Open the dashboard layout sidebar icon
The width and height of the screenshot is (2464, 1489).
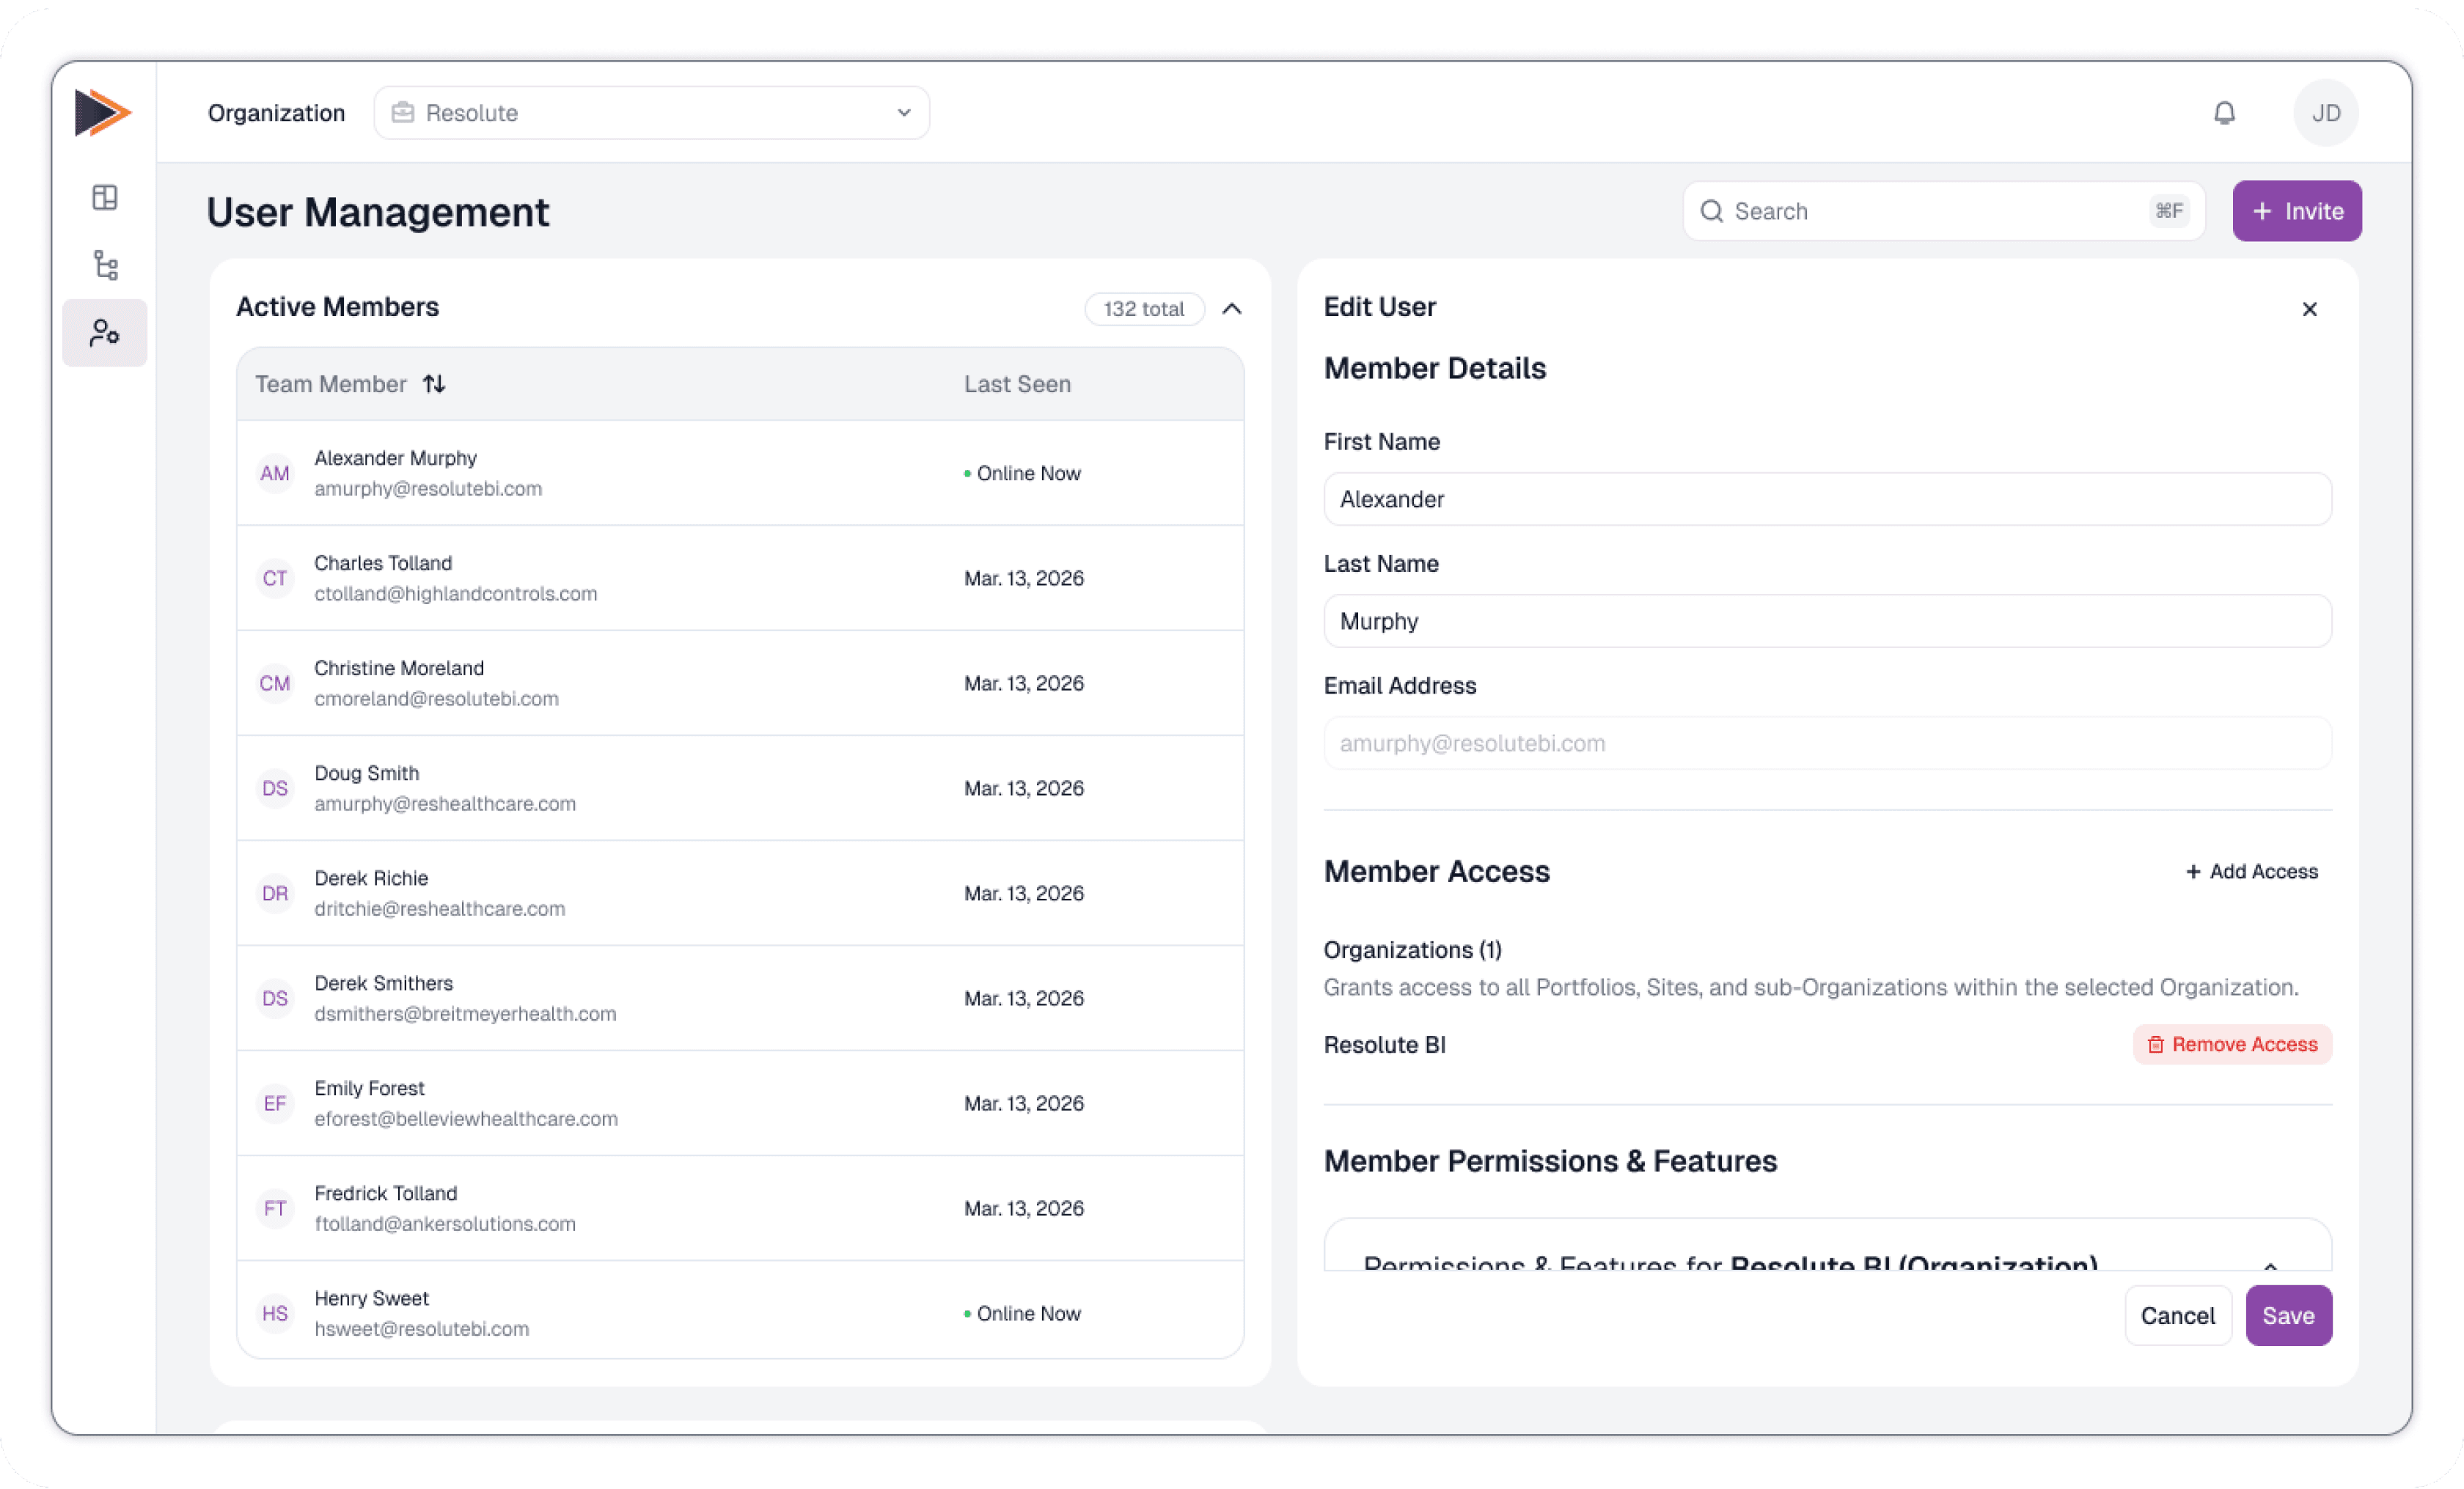(105, 197)
